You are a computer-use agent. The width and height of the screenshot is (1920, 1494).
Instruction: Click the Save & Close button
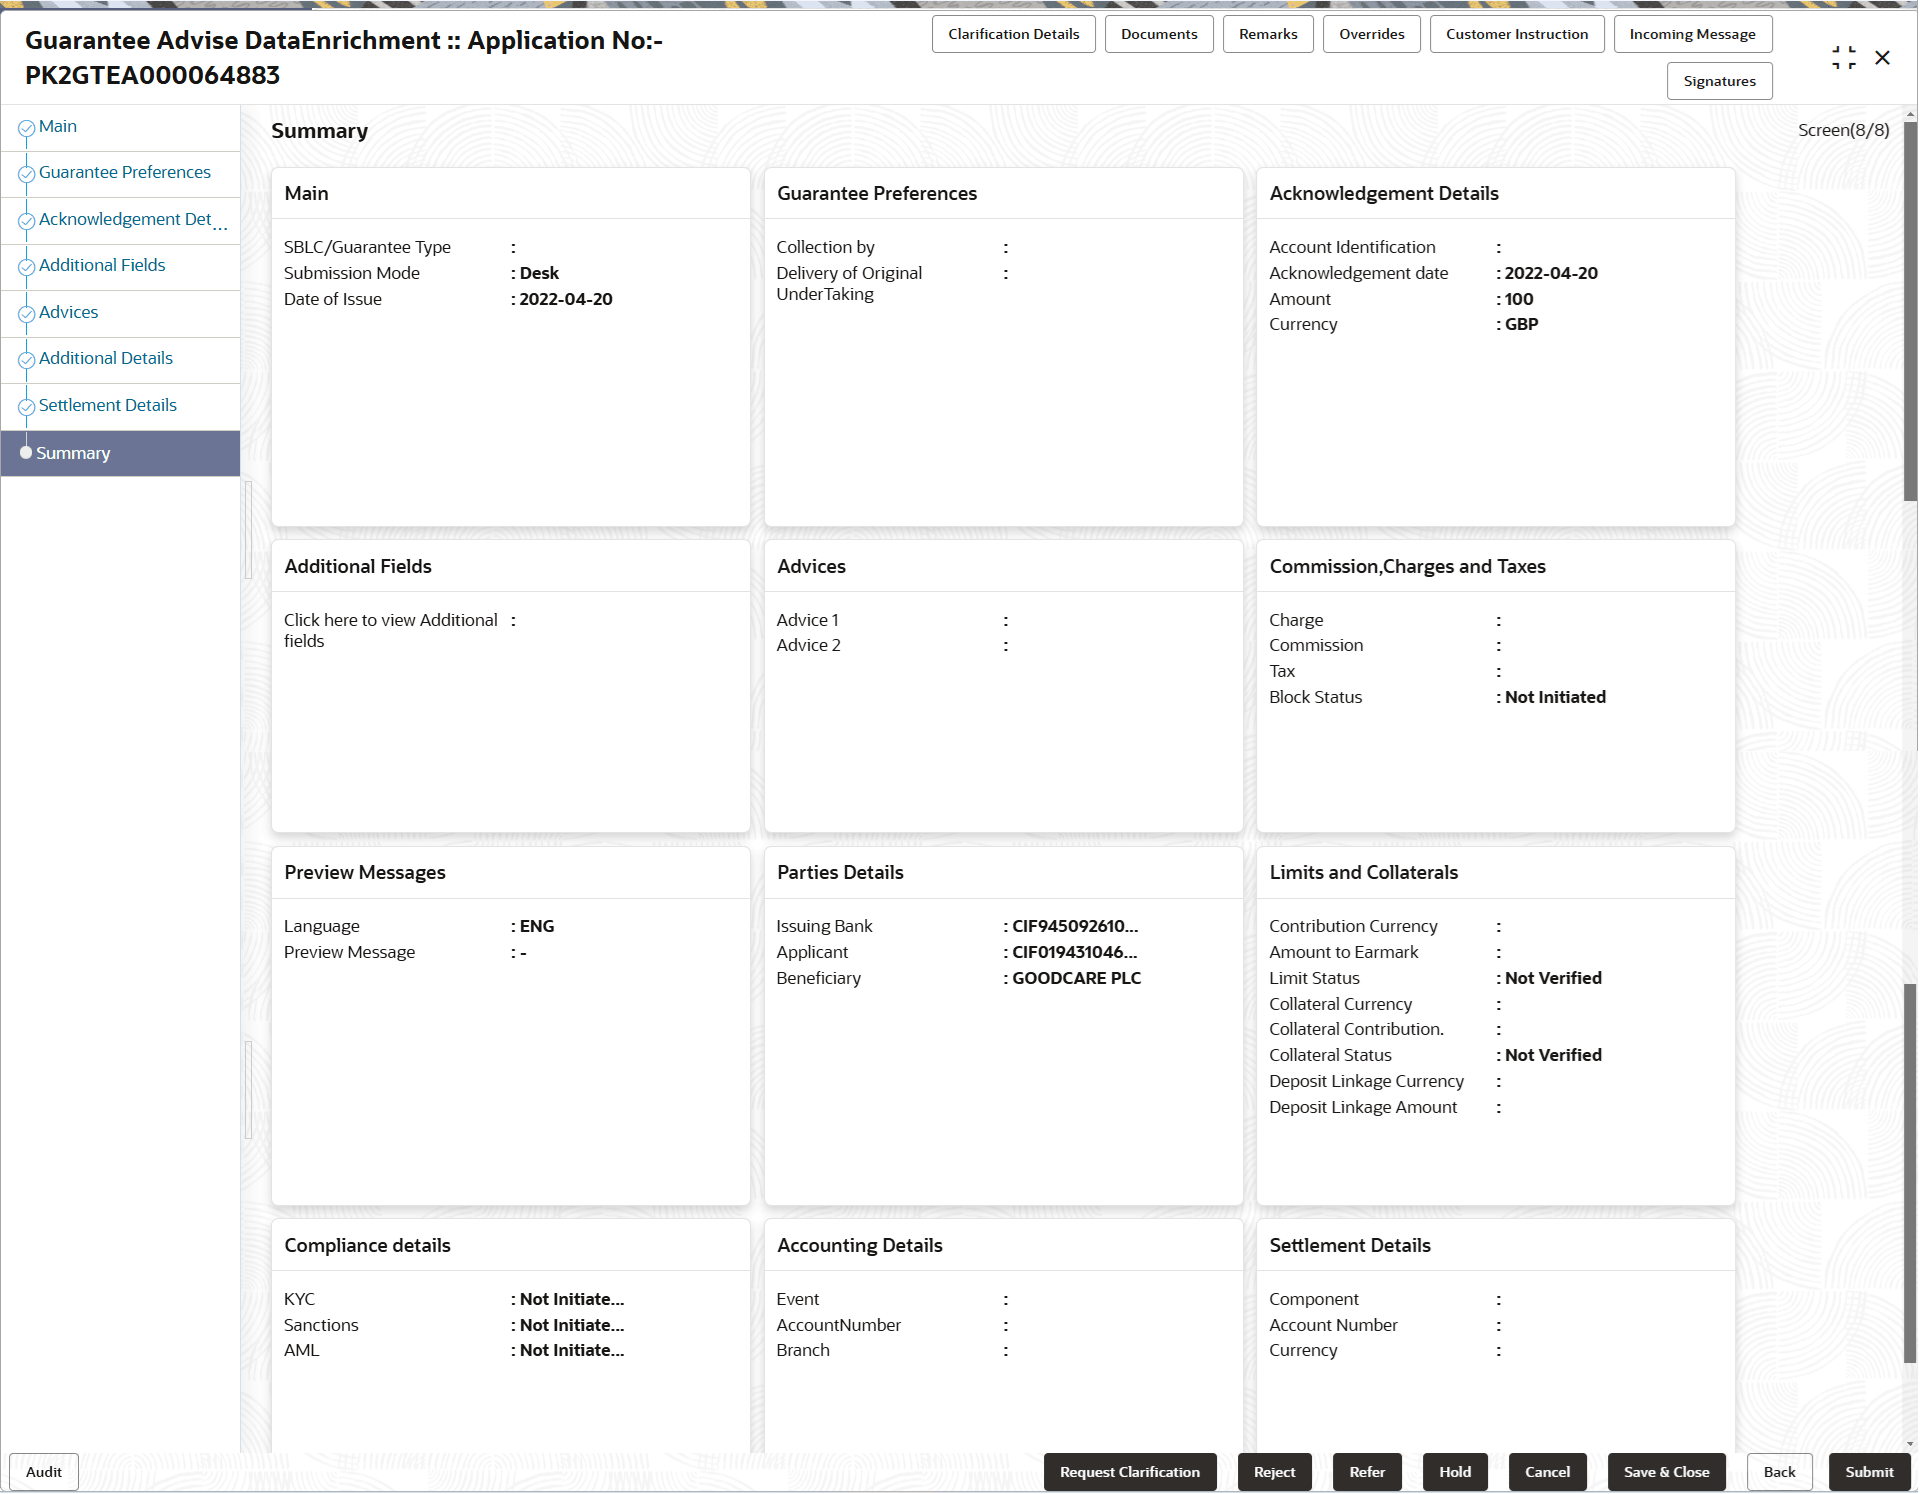1665,1472
